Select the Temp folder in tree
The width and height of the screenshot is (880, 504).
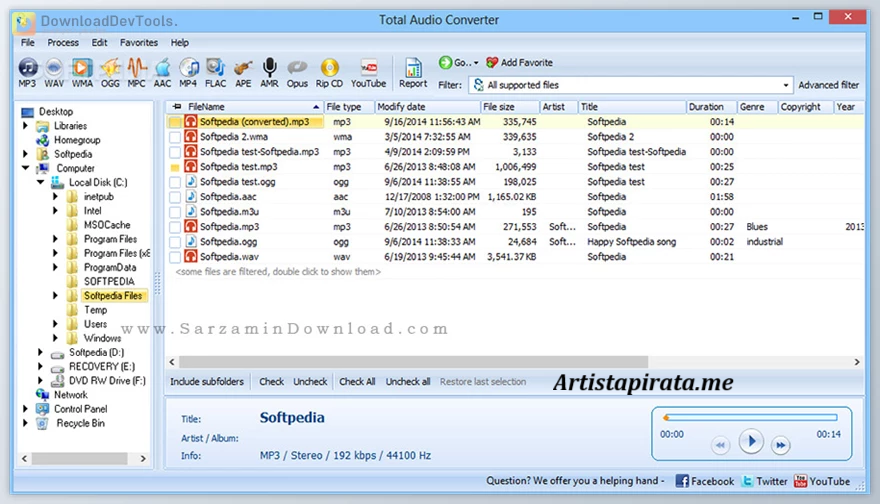tap(95, 310)
